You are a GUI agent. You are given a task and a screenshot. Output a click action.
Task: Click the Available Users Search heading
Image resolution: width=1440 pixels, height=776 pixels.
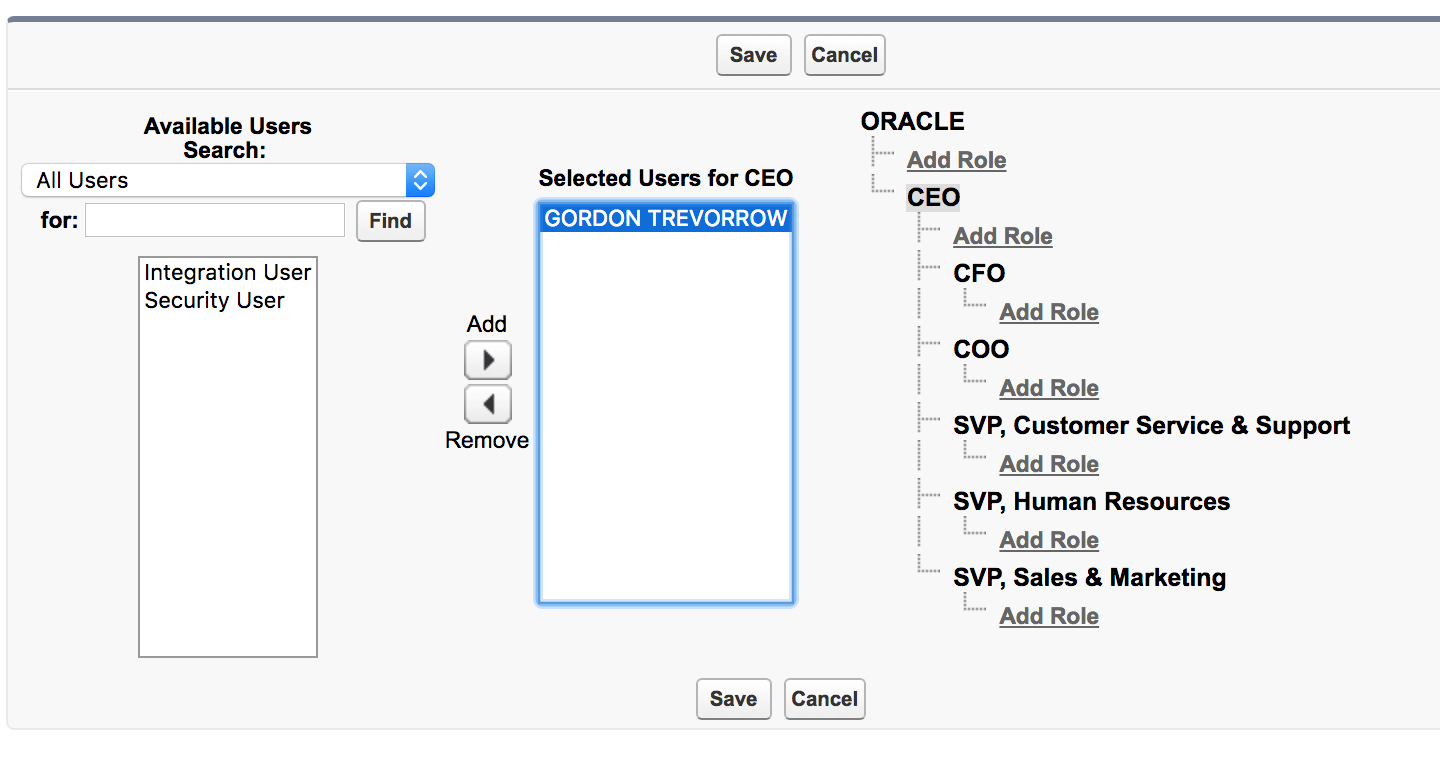[x=228, y=138]
